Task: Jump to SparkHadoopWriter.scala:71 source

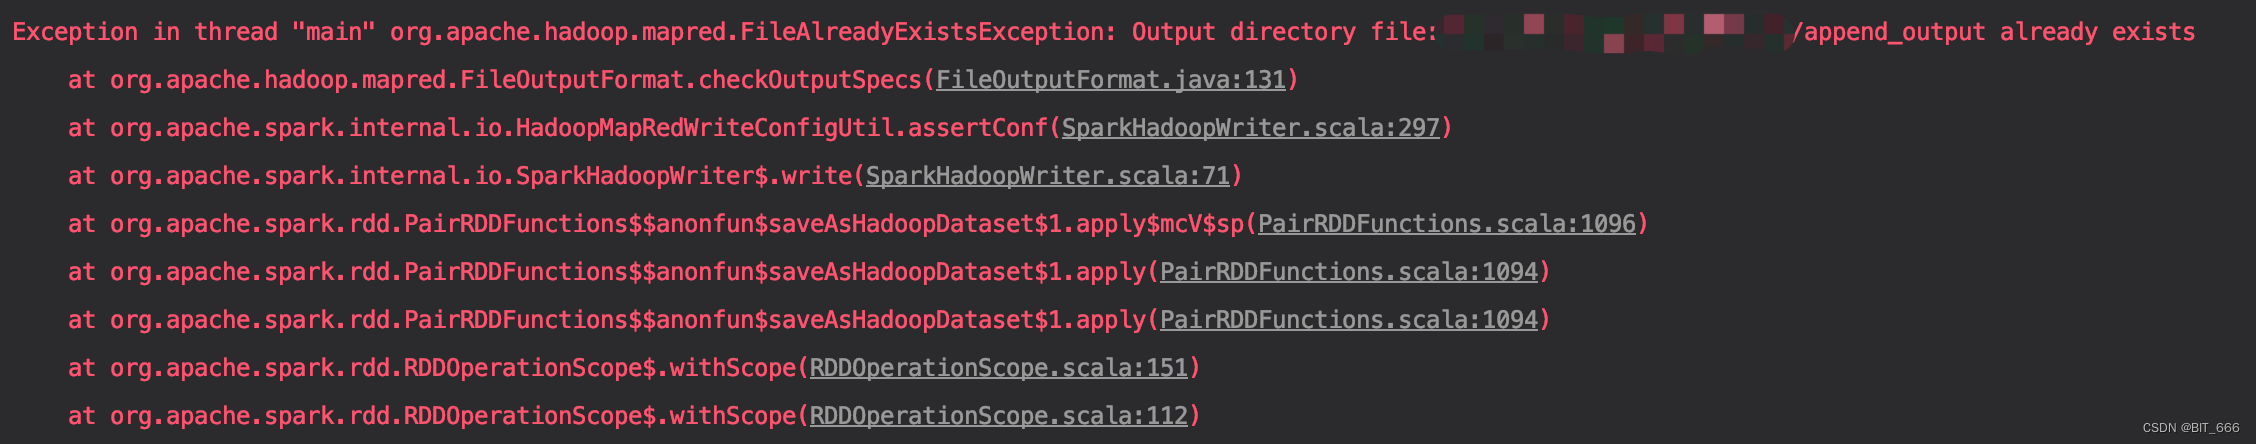Action: click(x=1047, y=176)
